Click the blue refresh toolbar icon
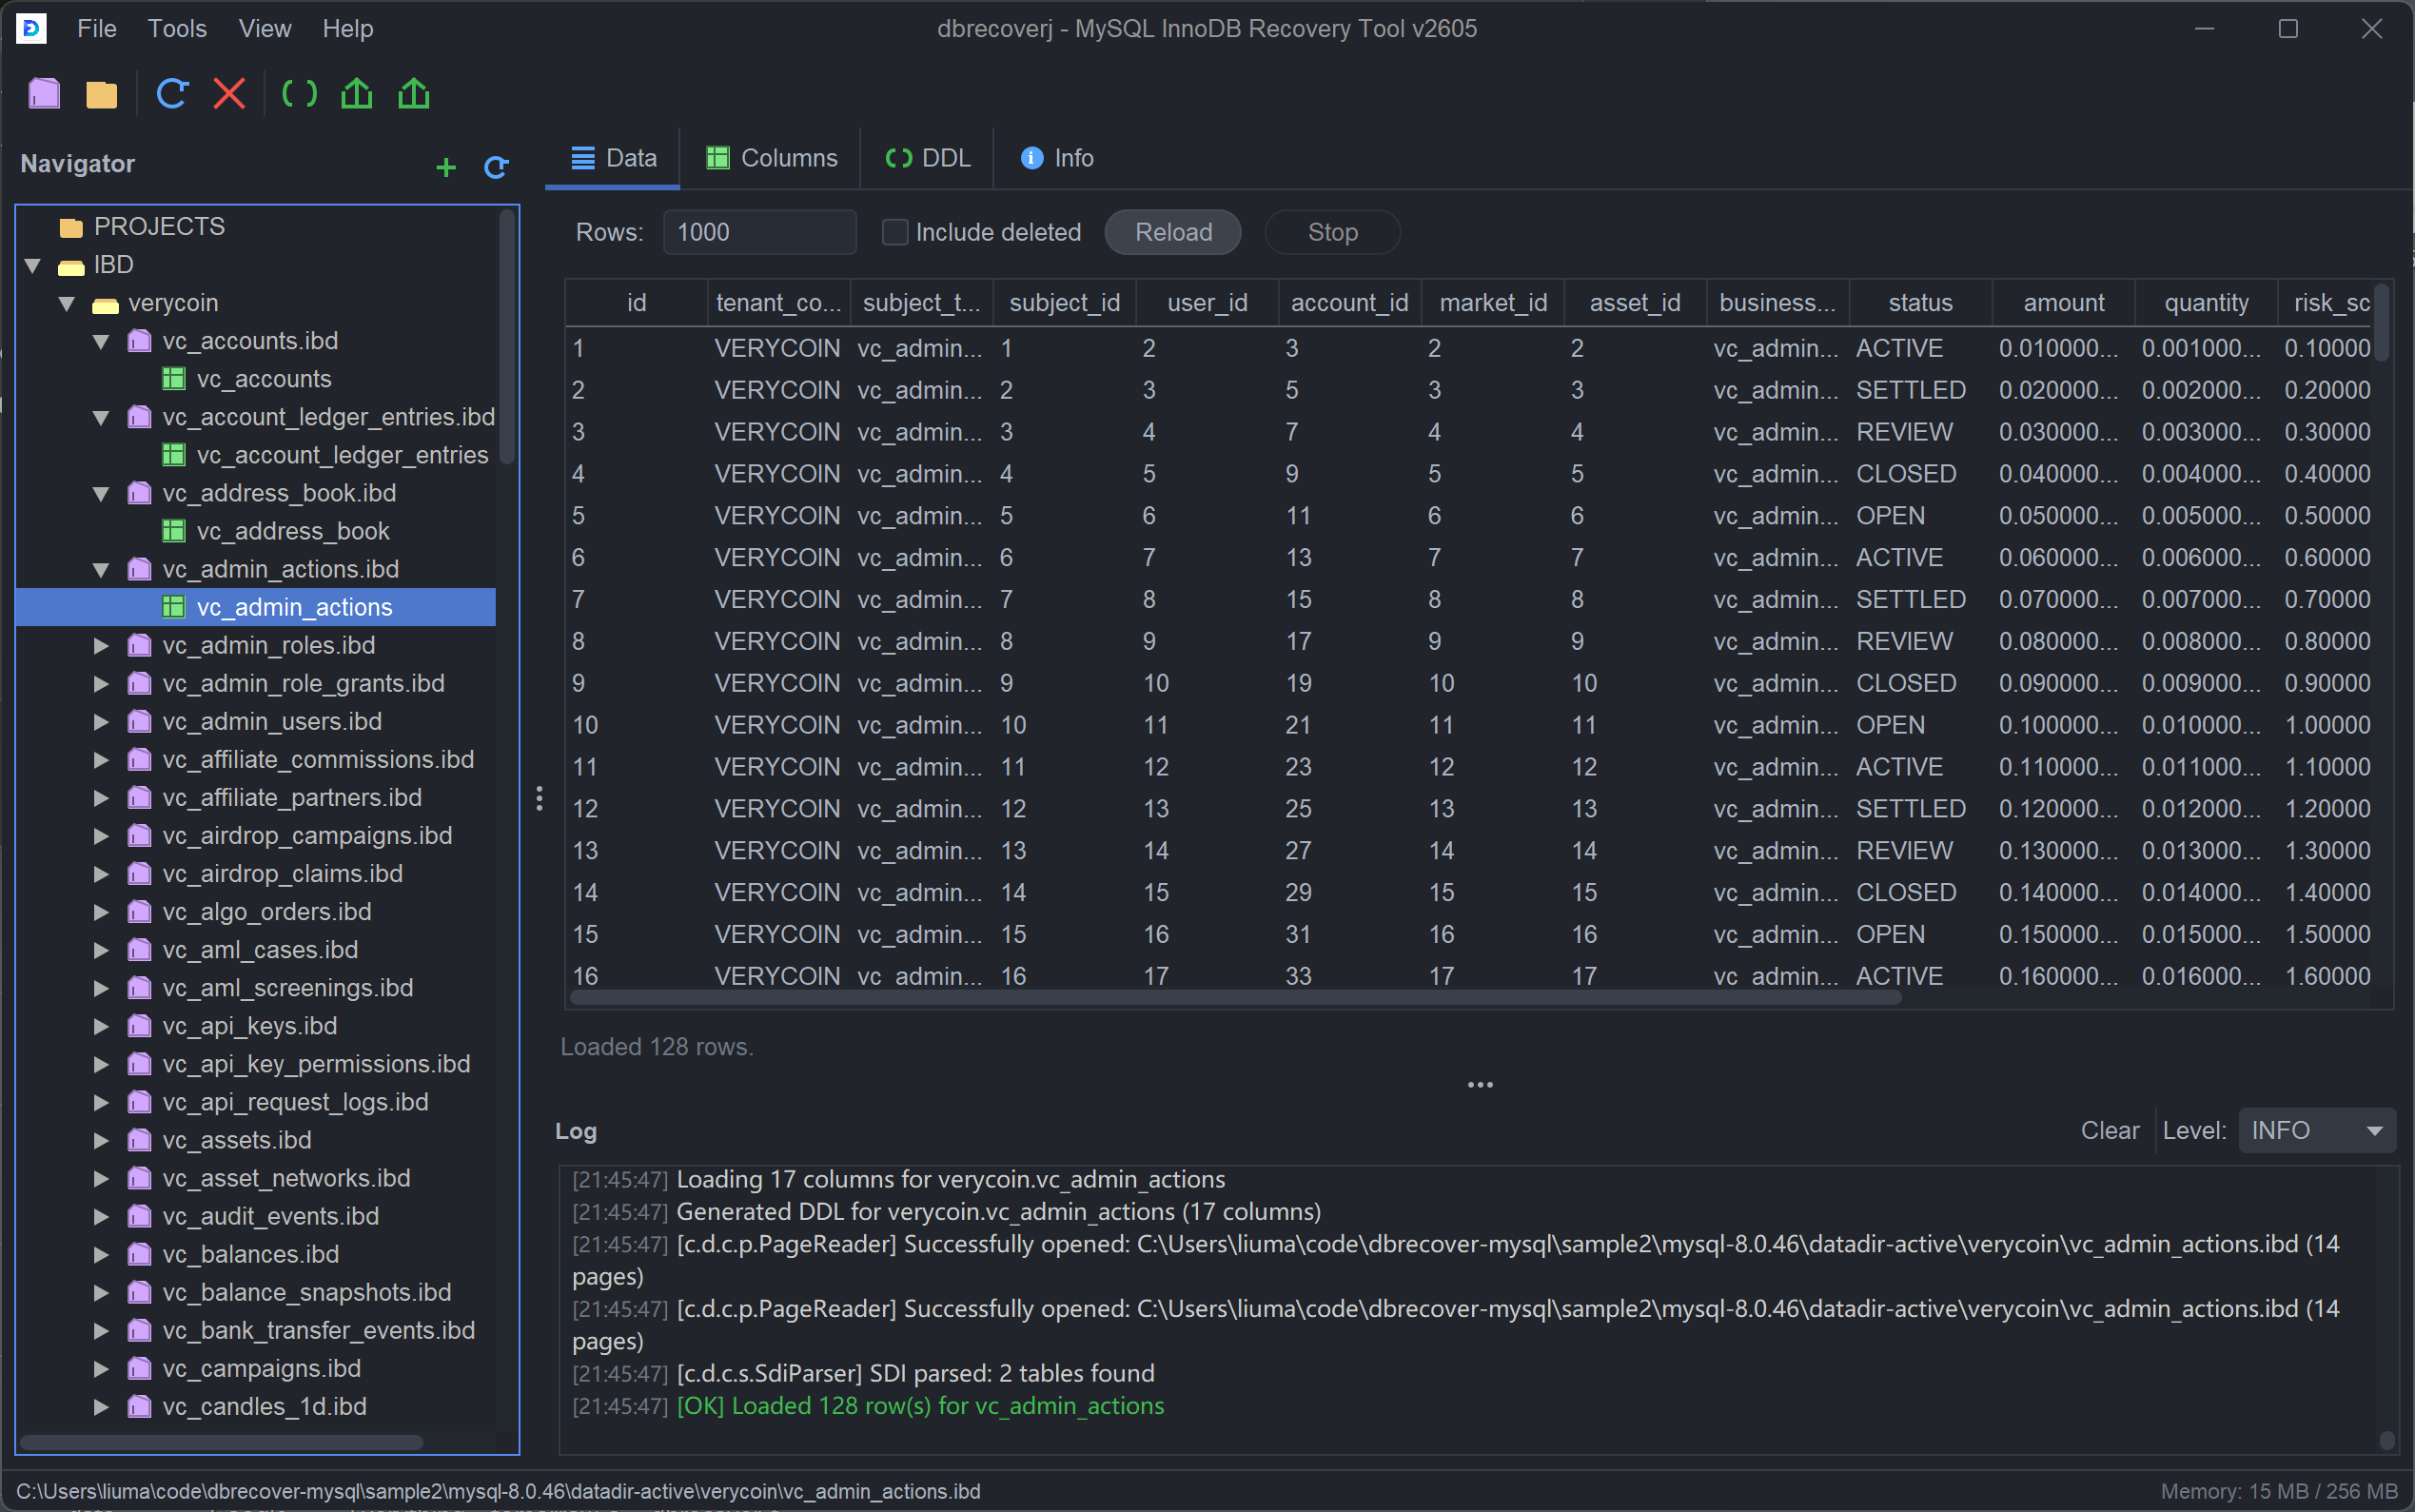Screen dimensions: 2415x1512 [x=172, y=94]
